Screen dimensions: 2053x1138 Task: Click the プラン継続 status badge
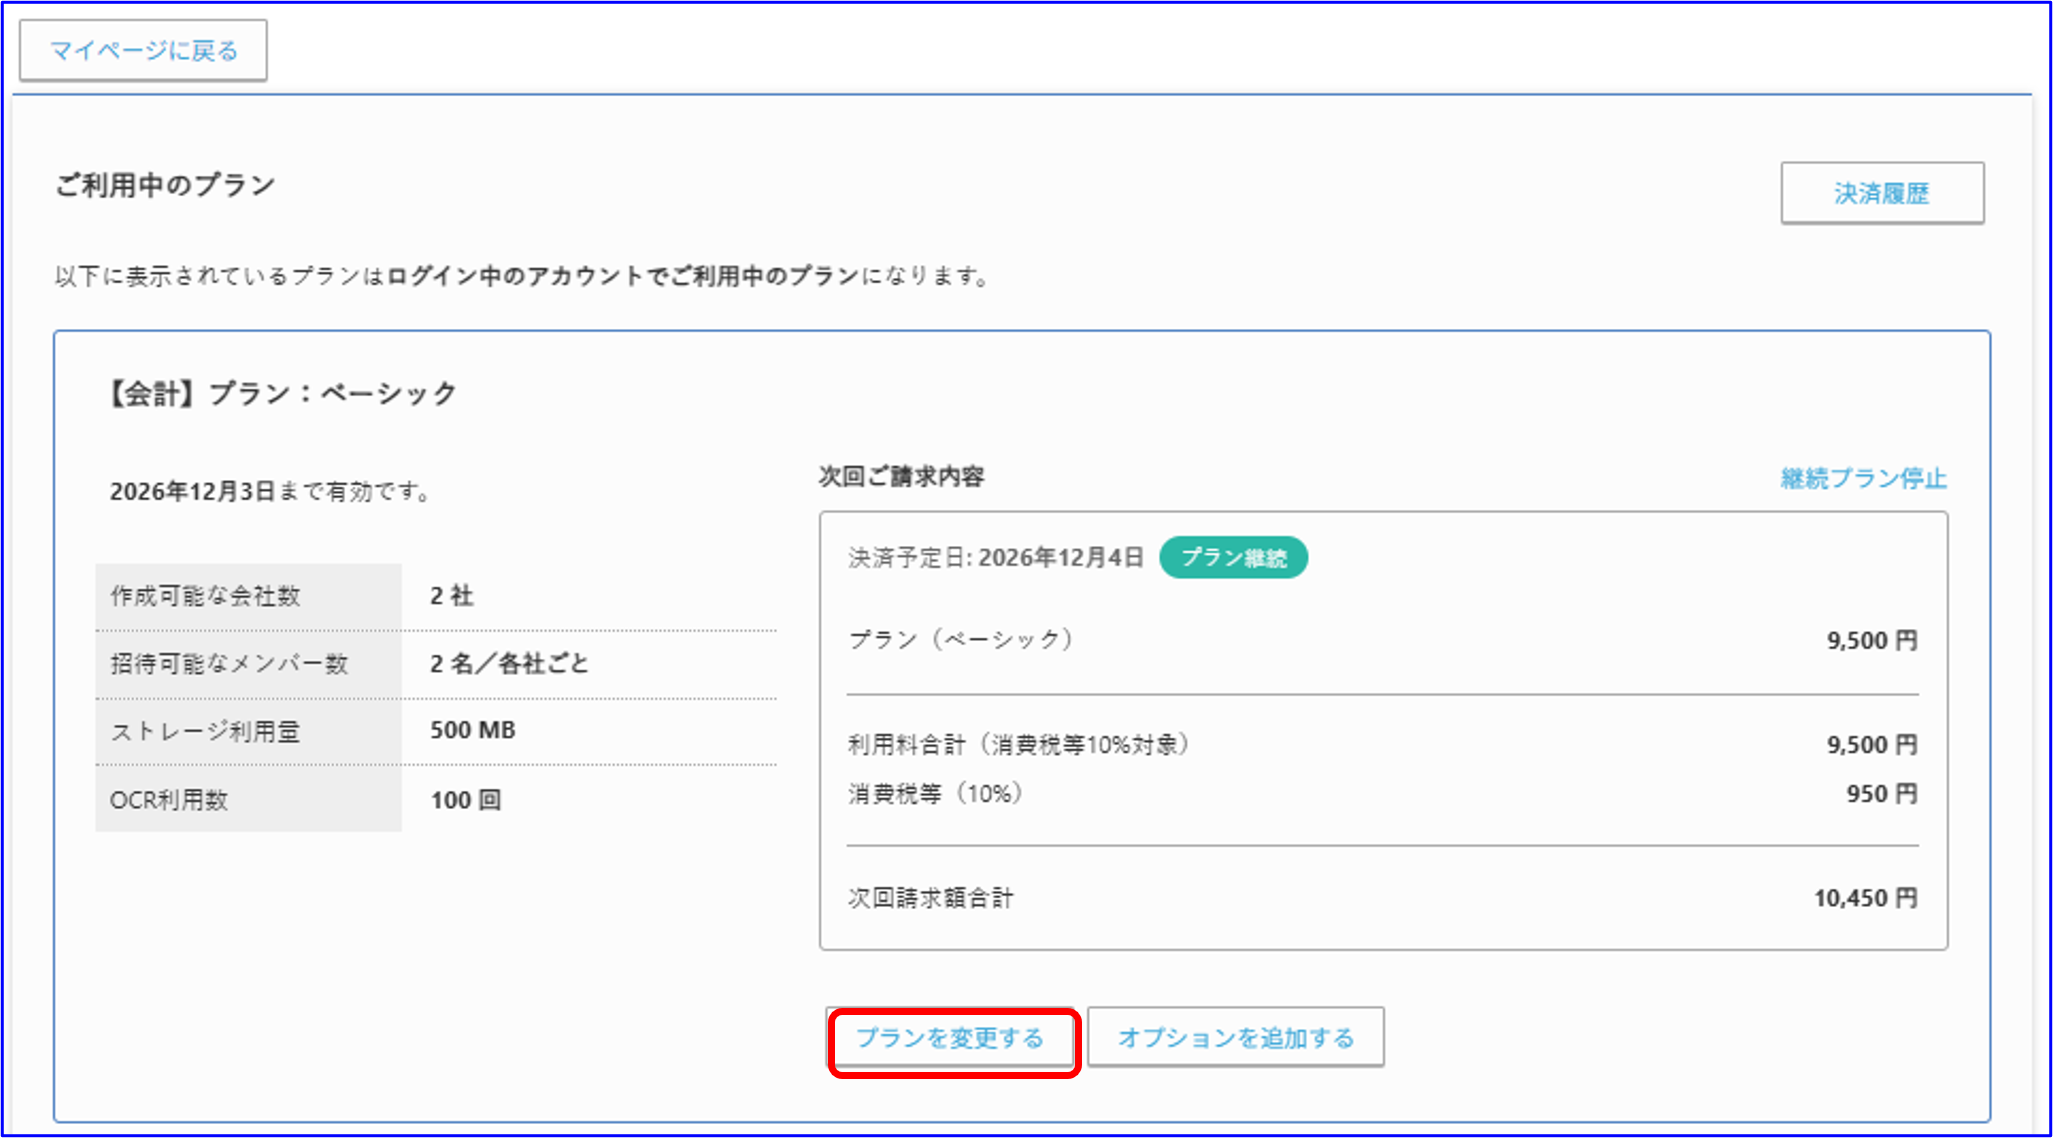(x=1234, y=558)
